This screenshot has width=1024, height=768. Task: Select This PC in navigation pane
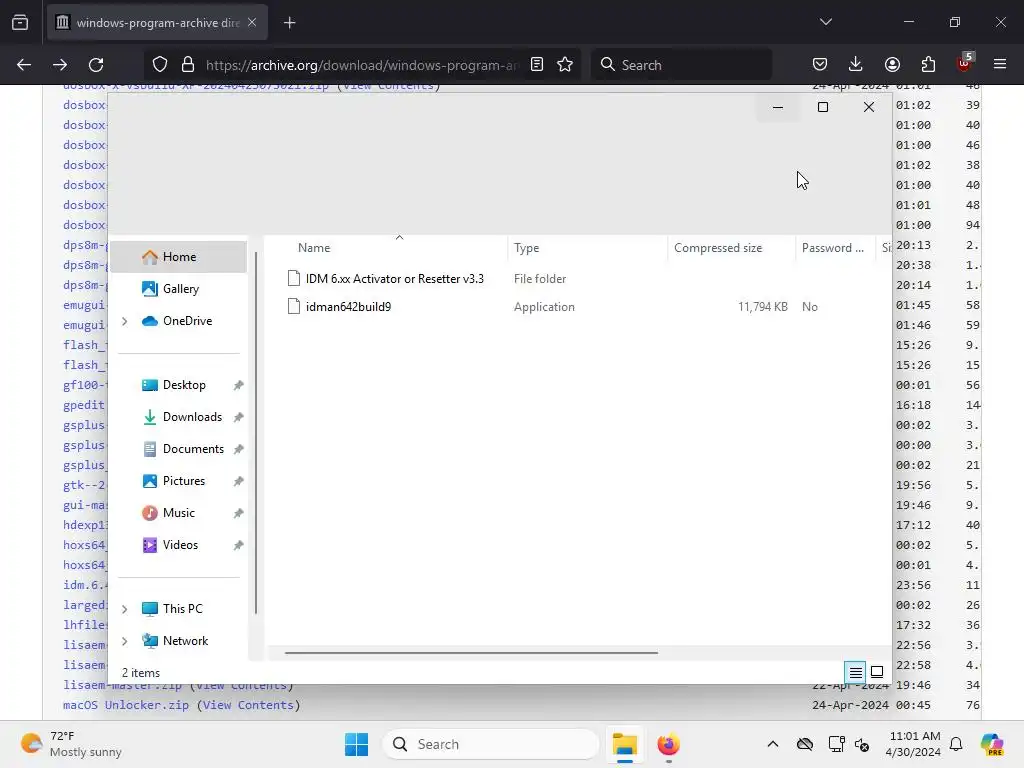click(x=178, y=609)
